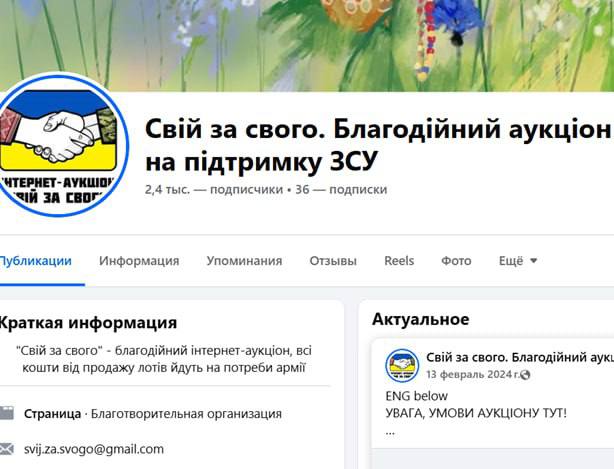Select the Публикации tab
The height and width of the screenshot is (469, 614).
(36, 261)
